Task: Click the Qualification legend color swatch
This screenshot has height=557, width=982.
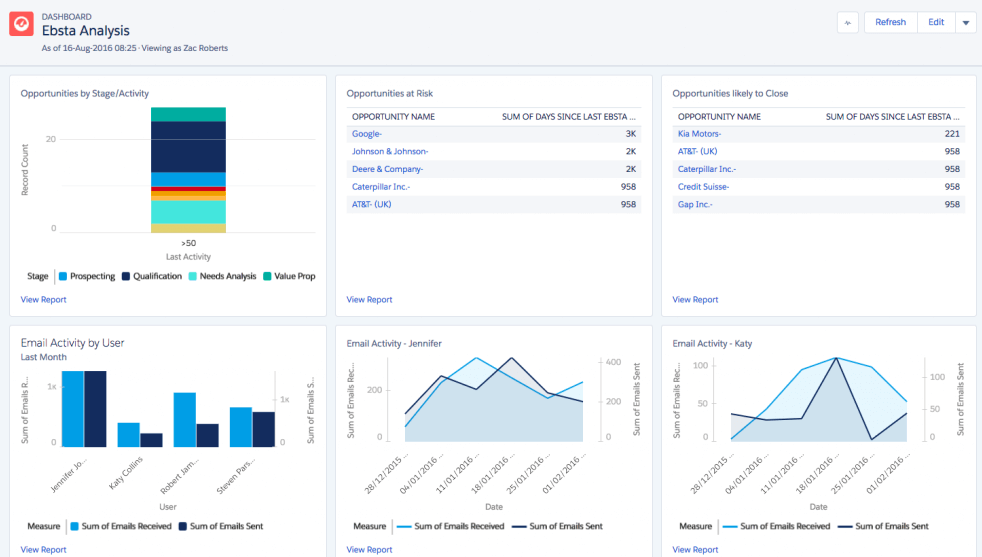Action: [127, 276]
